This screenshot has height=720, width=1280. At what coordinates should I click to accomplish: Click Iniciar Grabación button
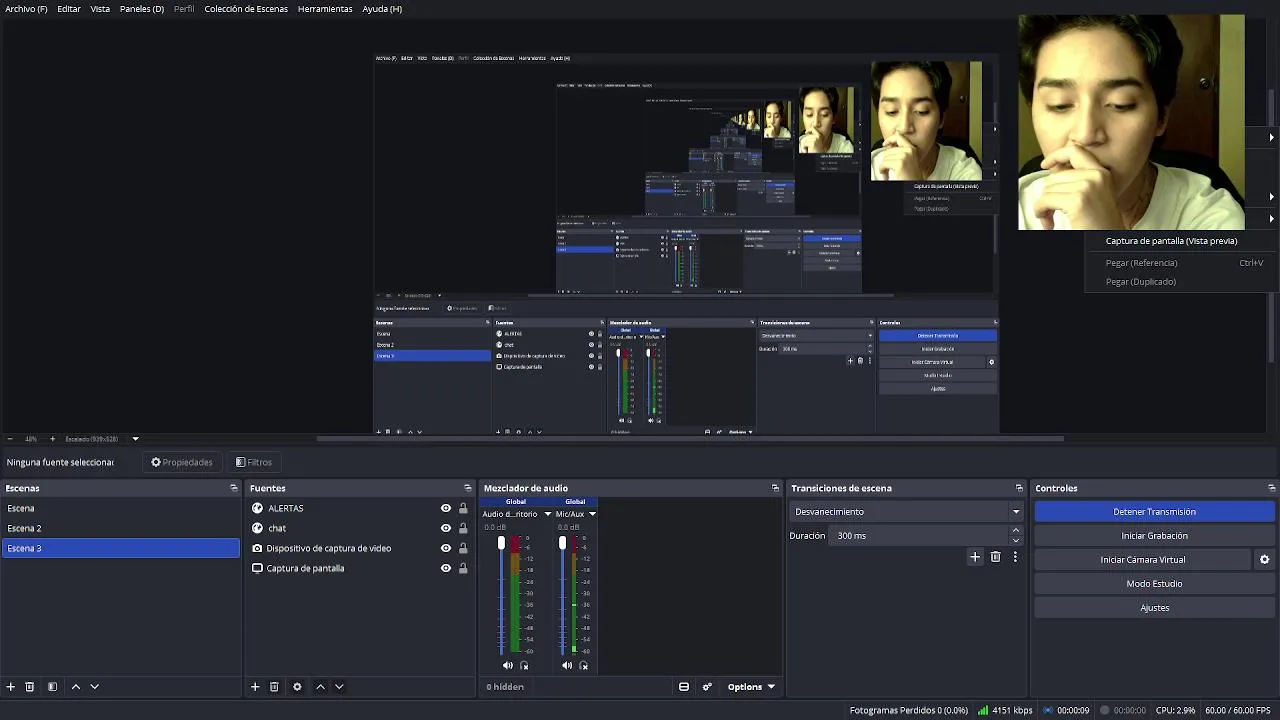(1154, 536)
